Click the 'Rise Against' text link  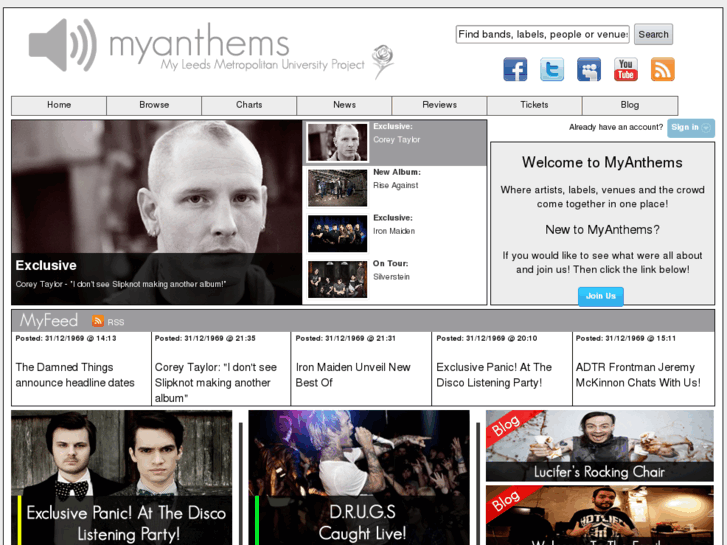click(x=395, y=186)
